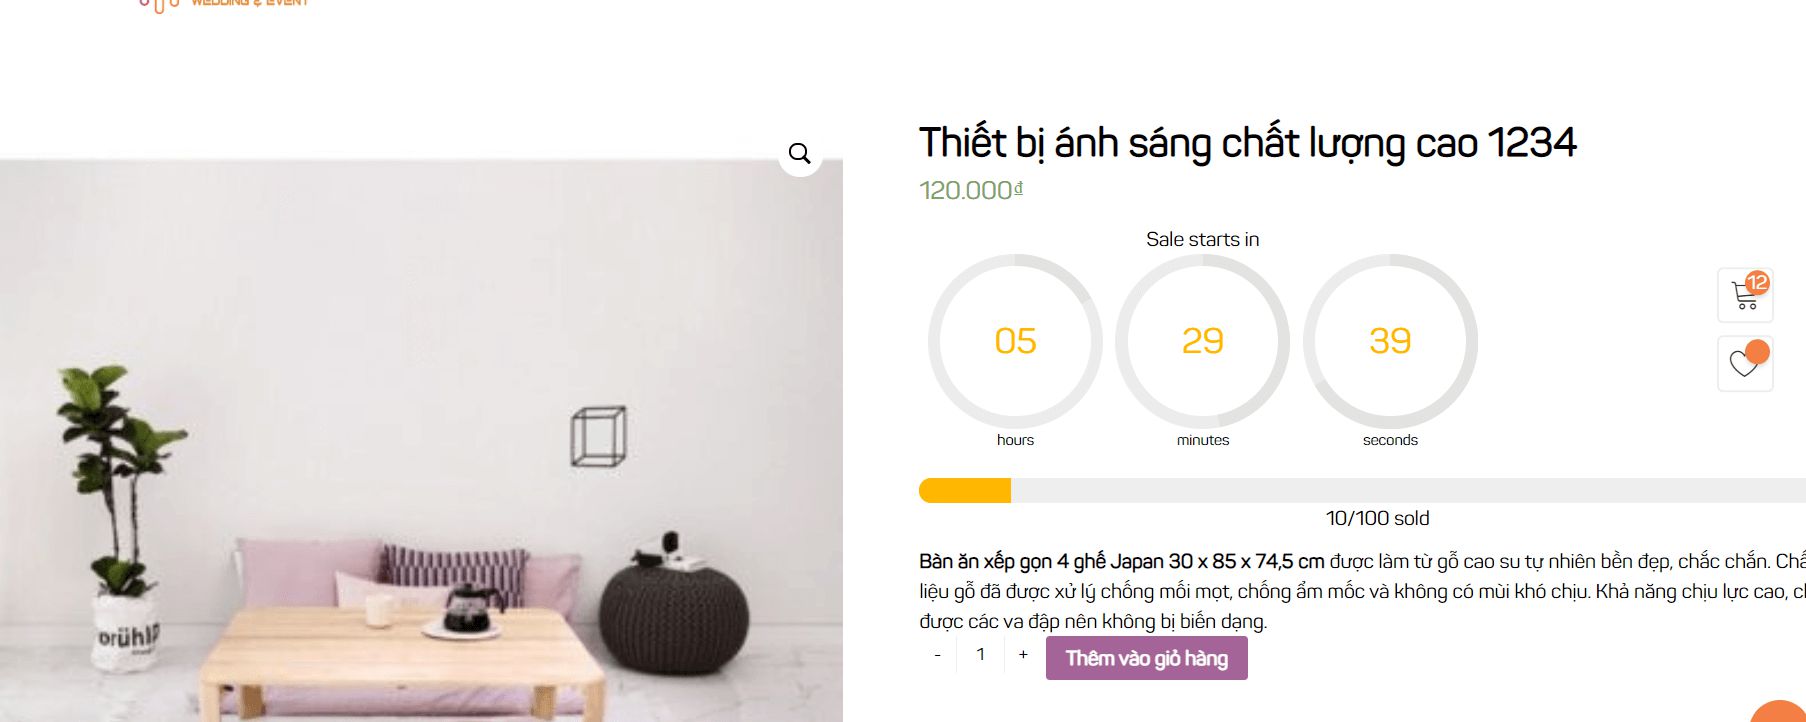Viewport: 1806px width, 722px height.
Task: Click the "10/100 sold" label
Action: point(1377,518)
